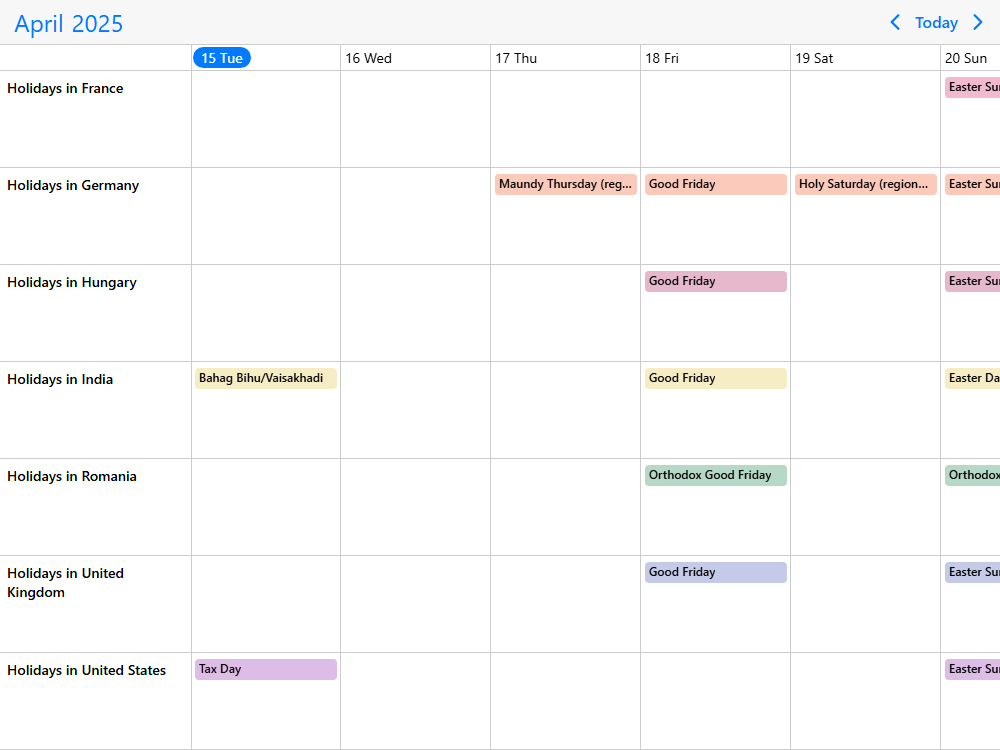Screen dimensions: 1000x750
Task: Select Holidays in United States row label
Action: click(x=86, y=670)
